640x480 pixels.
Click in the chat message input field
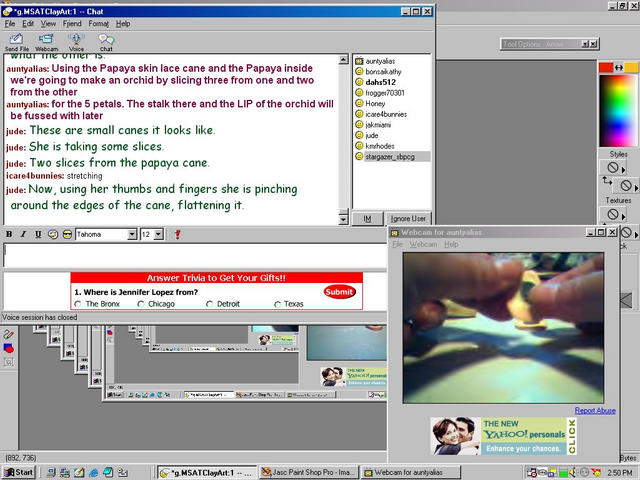(x=195, y=255)
